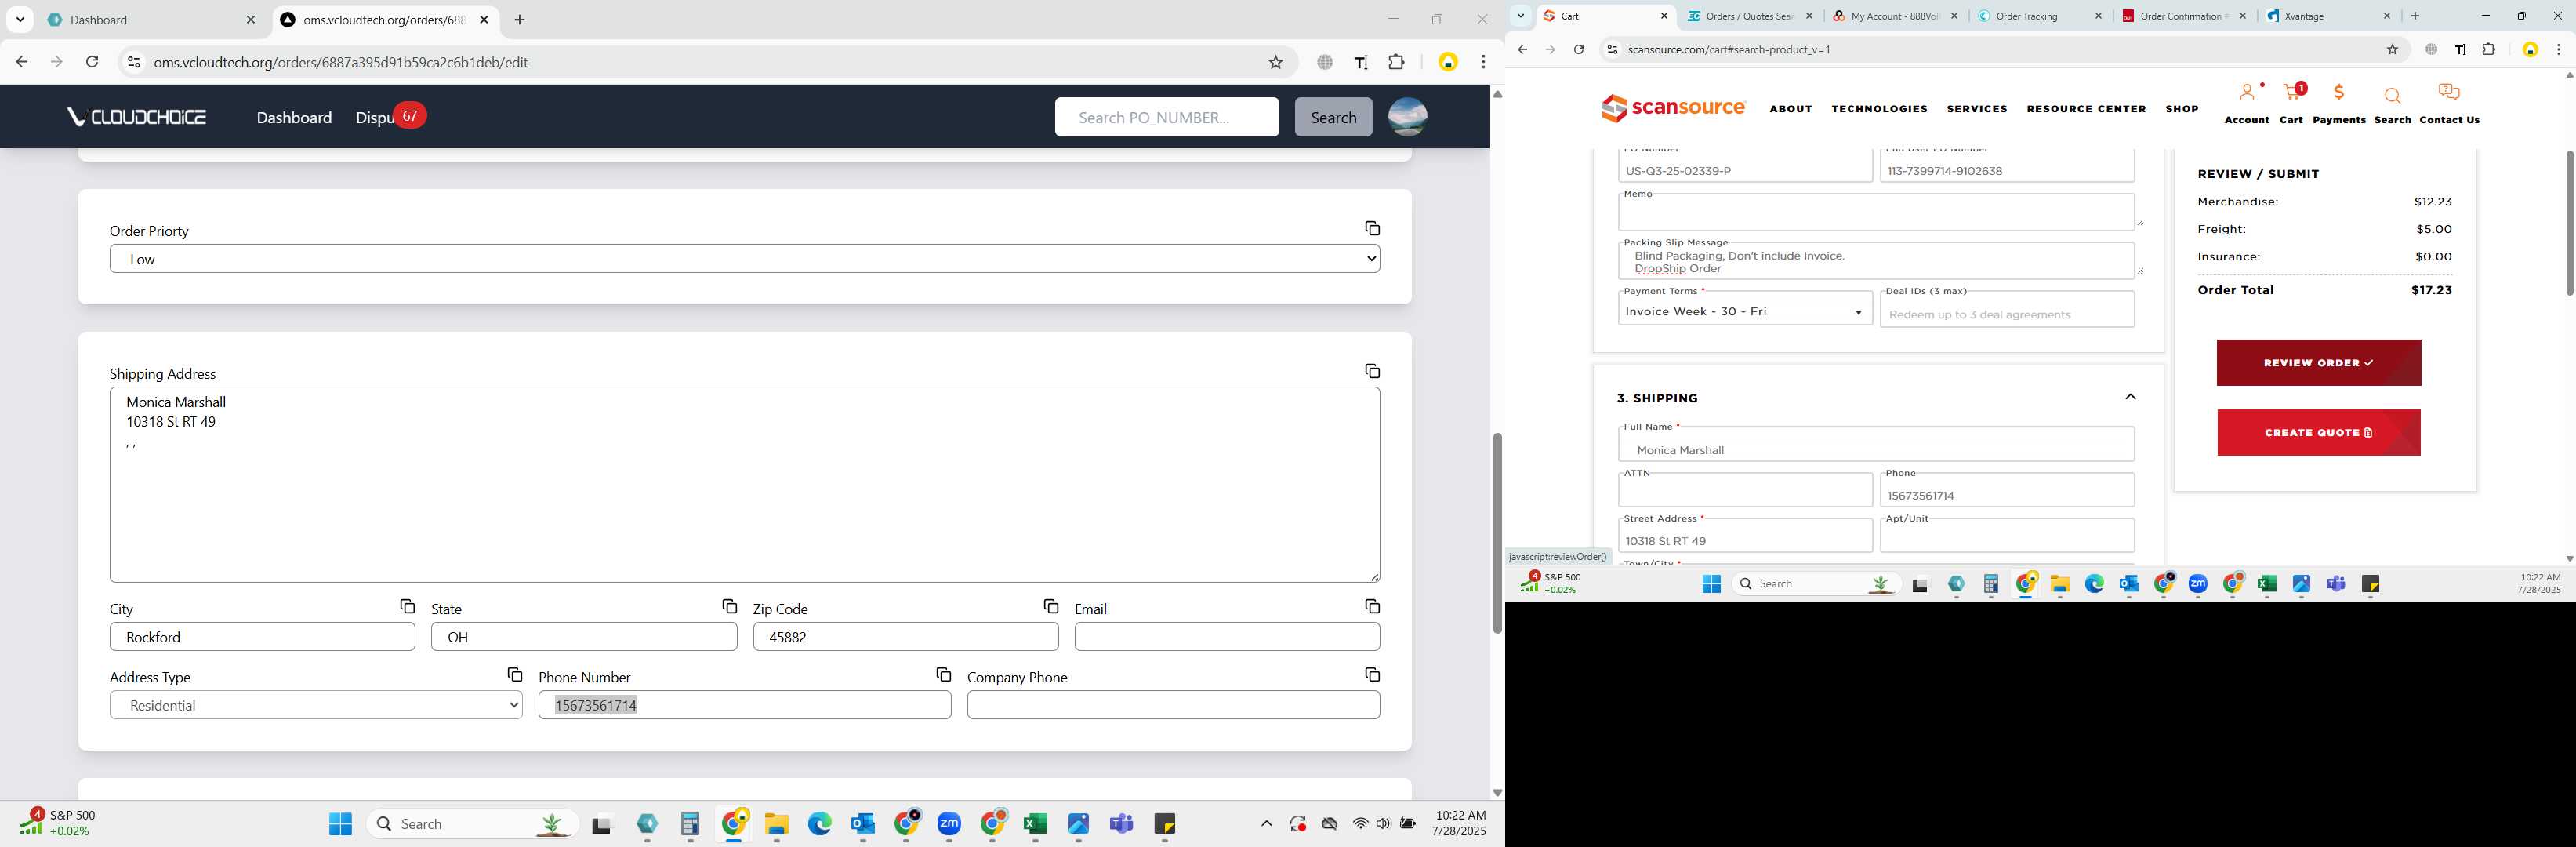This screenshot has width=2576, height=847.
Task: Open Excel from the Windows taskbar
Action: tap(1035, 824)
